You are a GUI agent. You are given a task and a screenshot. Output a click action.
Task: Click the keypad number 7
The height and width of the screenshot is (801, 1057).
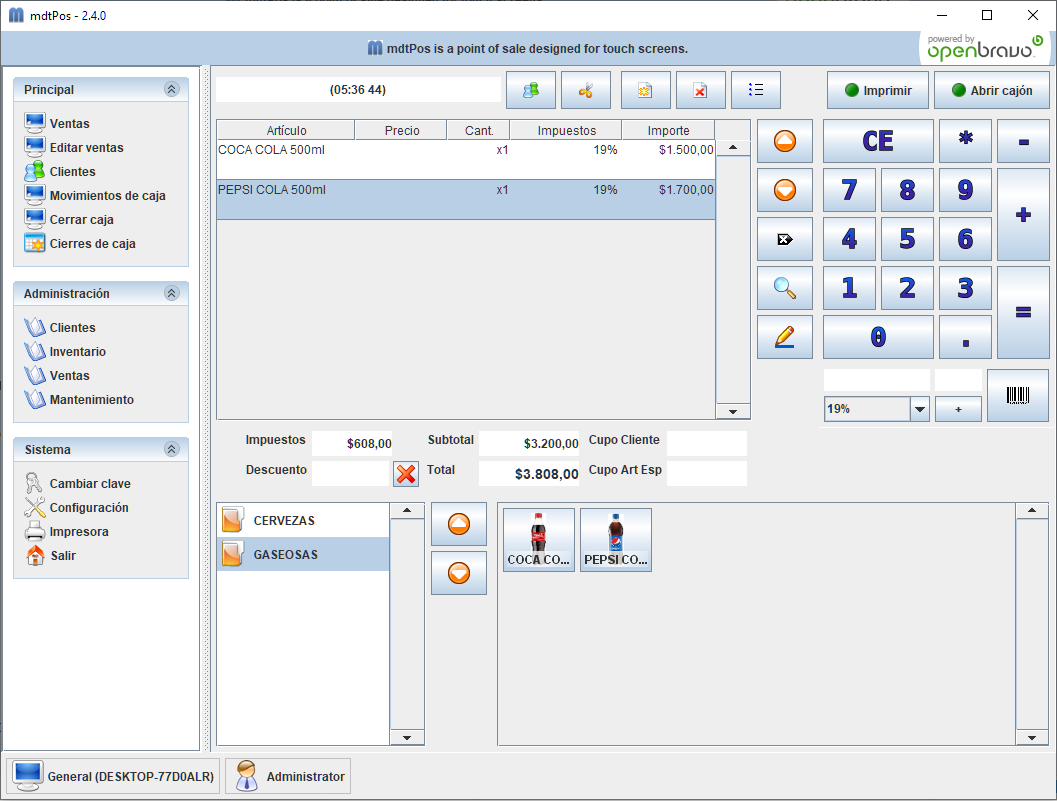pyautogui.click(x=849, y=190)
